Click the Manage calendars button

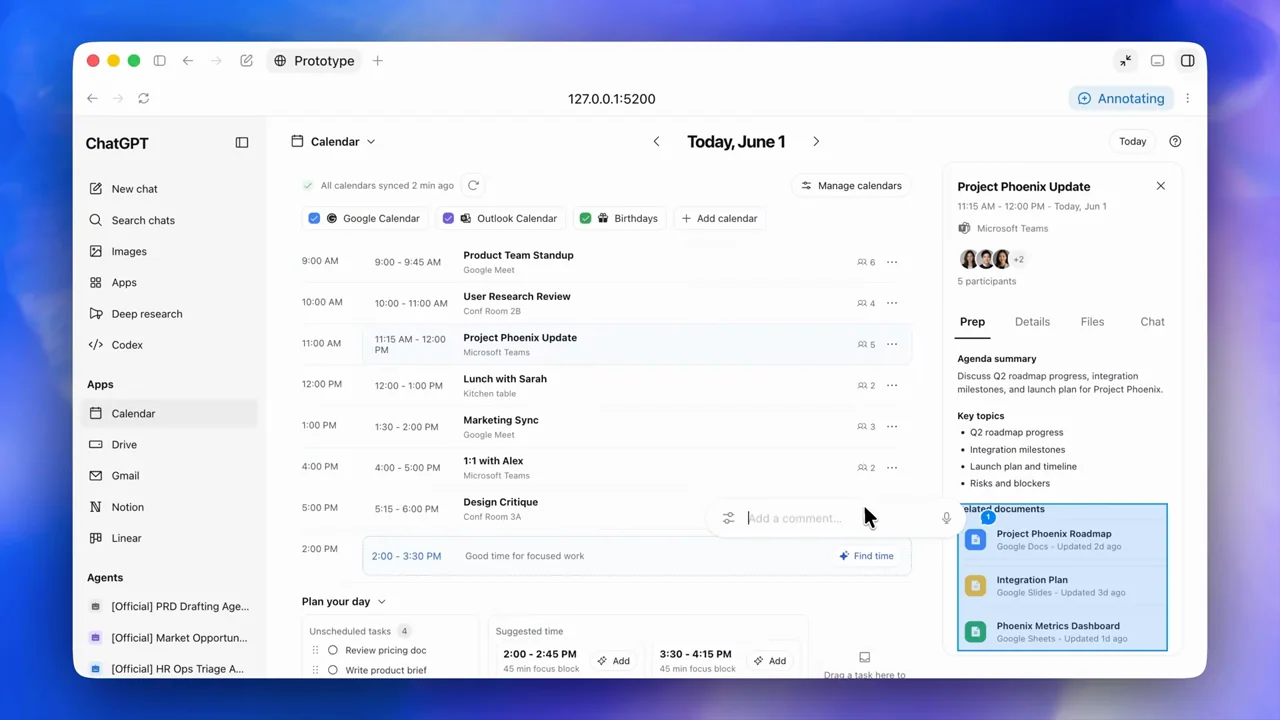point(851,185)
